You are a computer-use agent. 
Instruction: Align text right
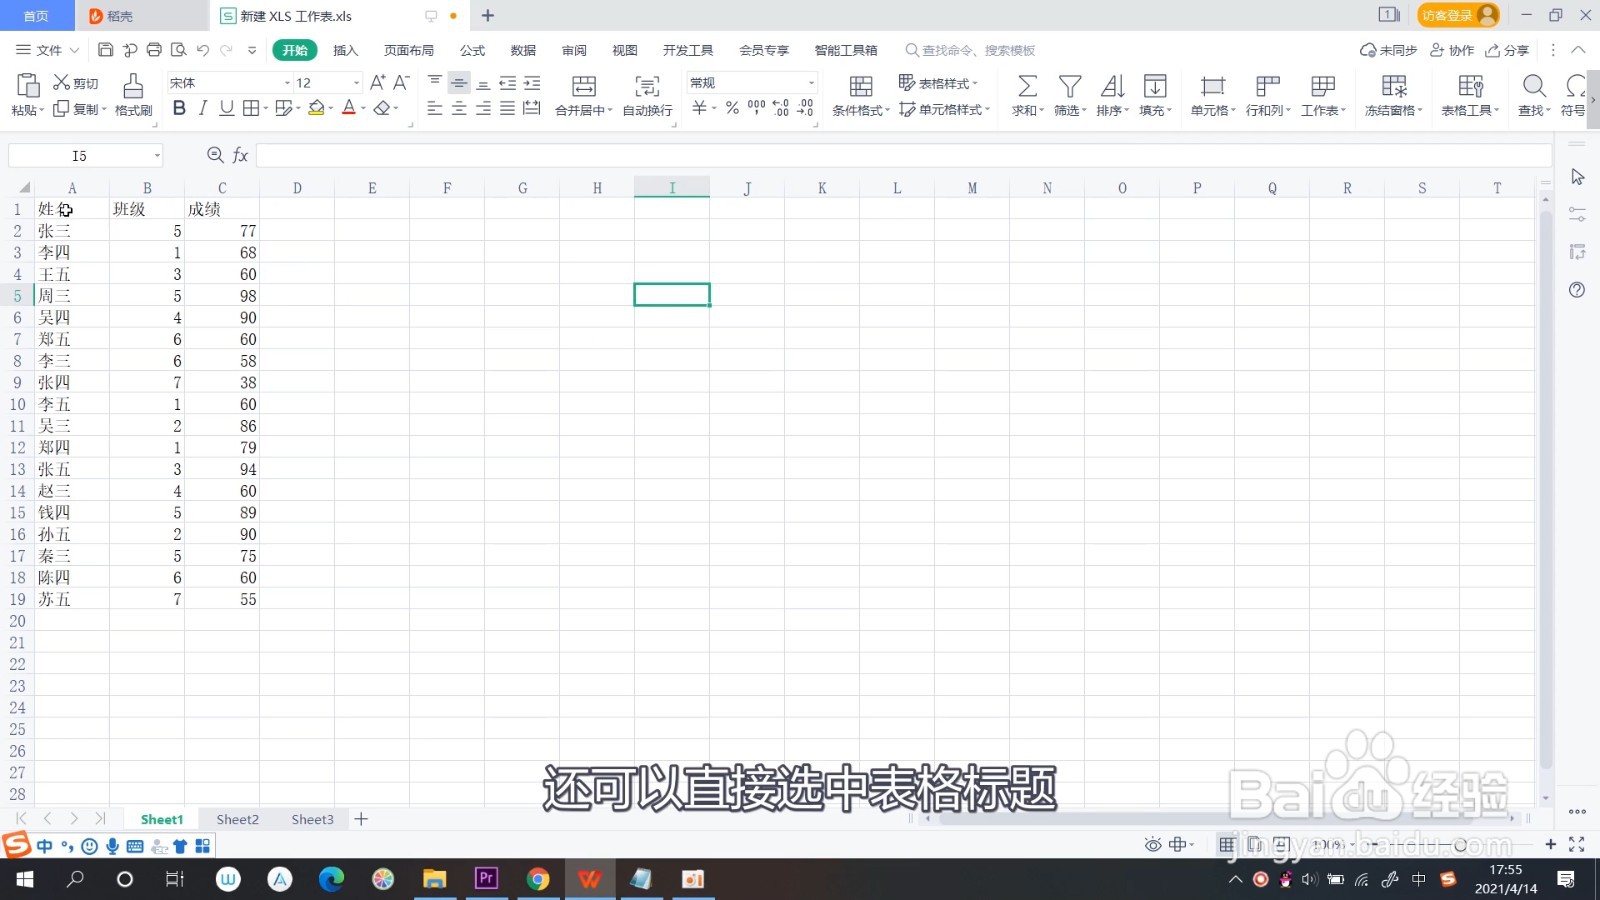(x=483, y=108)
